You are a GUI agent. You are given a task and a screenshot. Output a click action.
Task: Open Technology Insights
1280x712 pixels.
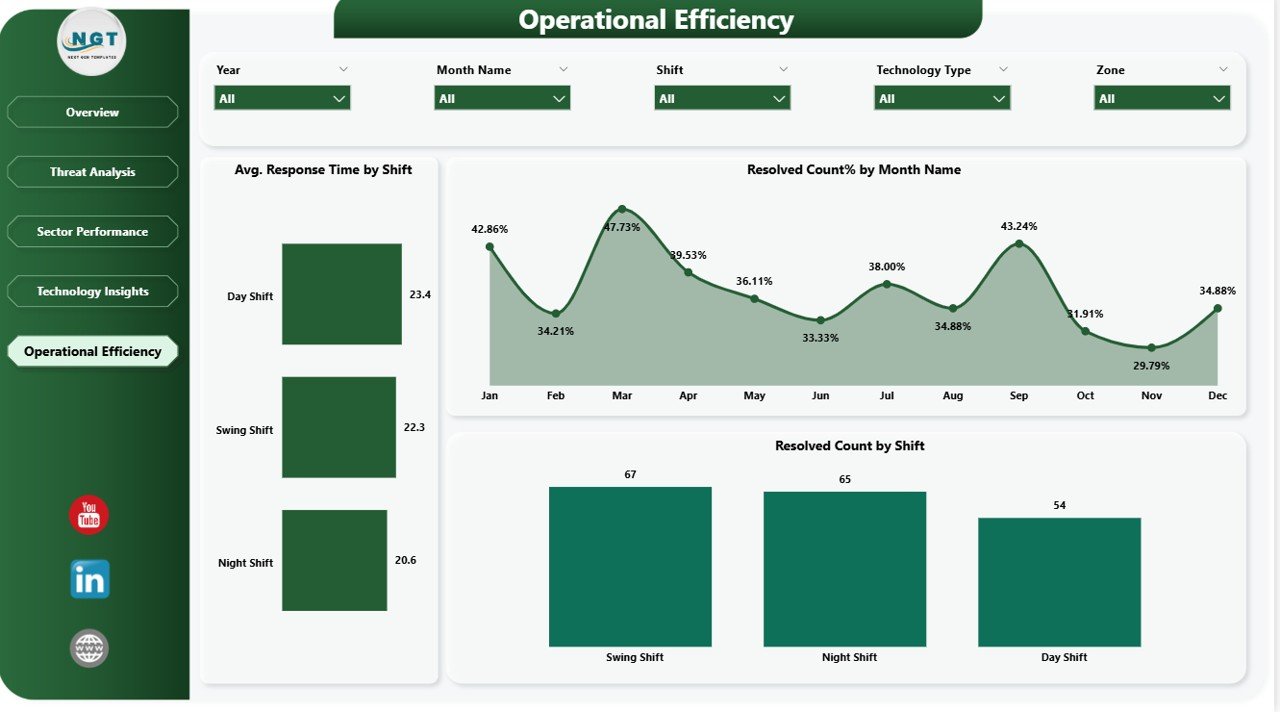pos(92,291)
